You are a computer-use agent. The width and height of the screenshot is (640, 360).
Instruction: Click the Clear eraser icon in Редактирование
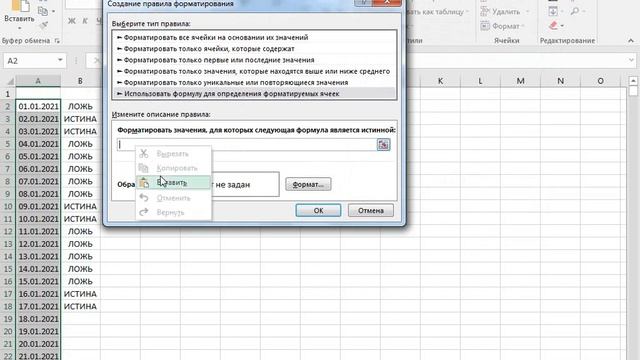pyautogui.click(x=553, y=26)
